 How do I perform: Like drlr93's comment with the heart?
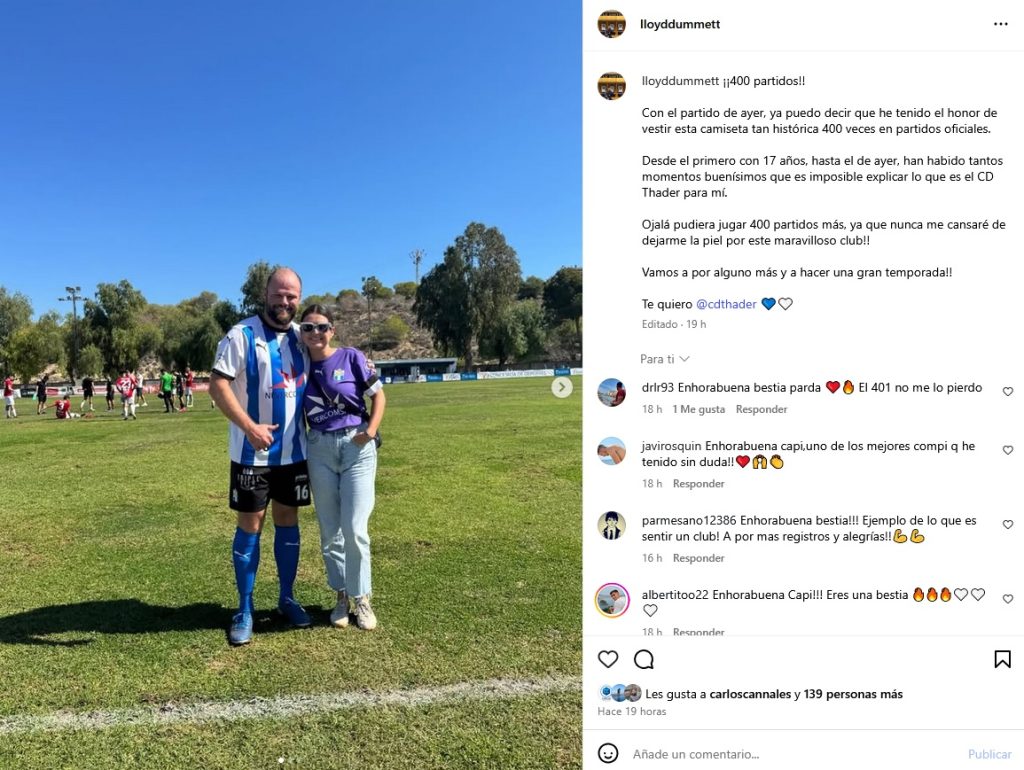tap(1008, 392)
